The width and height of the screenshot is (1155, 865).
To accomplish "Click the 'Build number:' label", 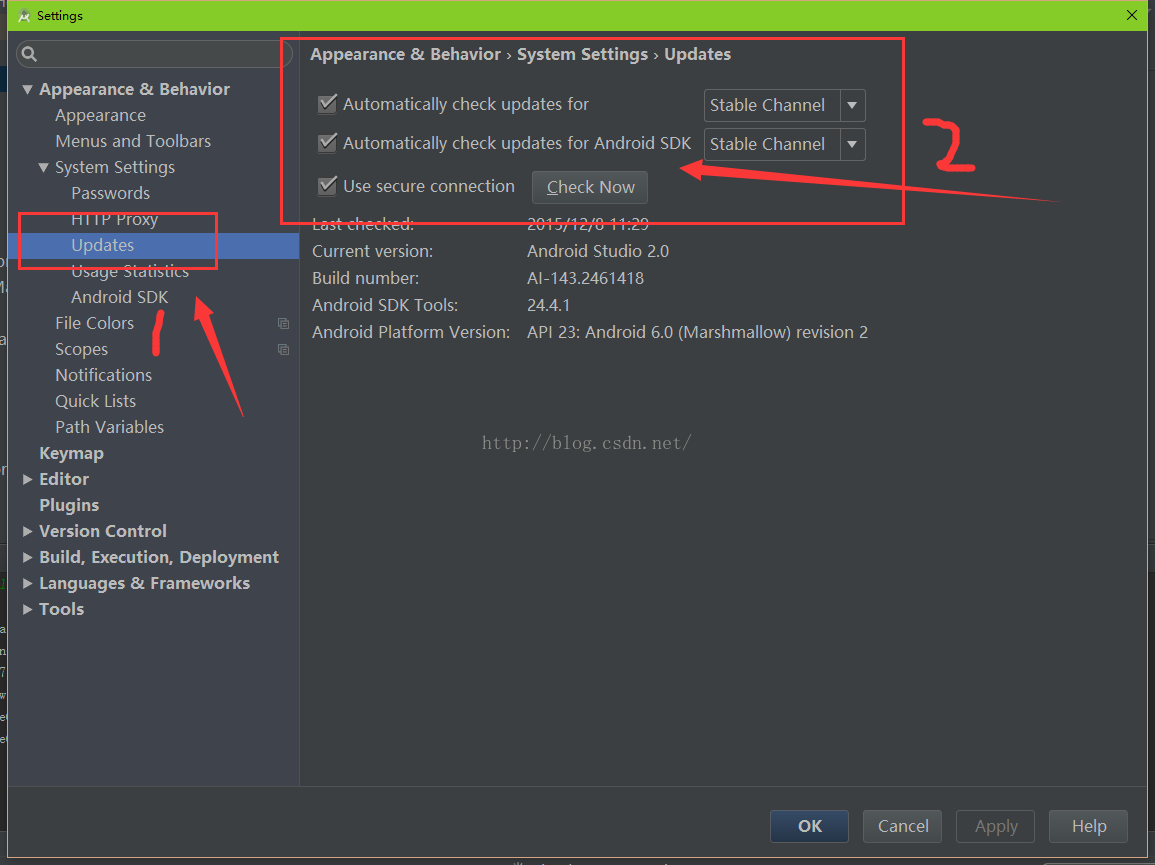I will [x=365, y=279].
